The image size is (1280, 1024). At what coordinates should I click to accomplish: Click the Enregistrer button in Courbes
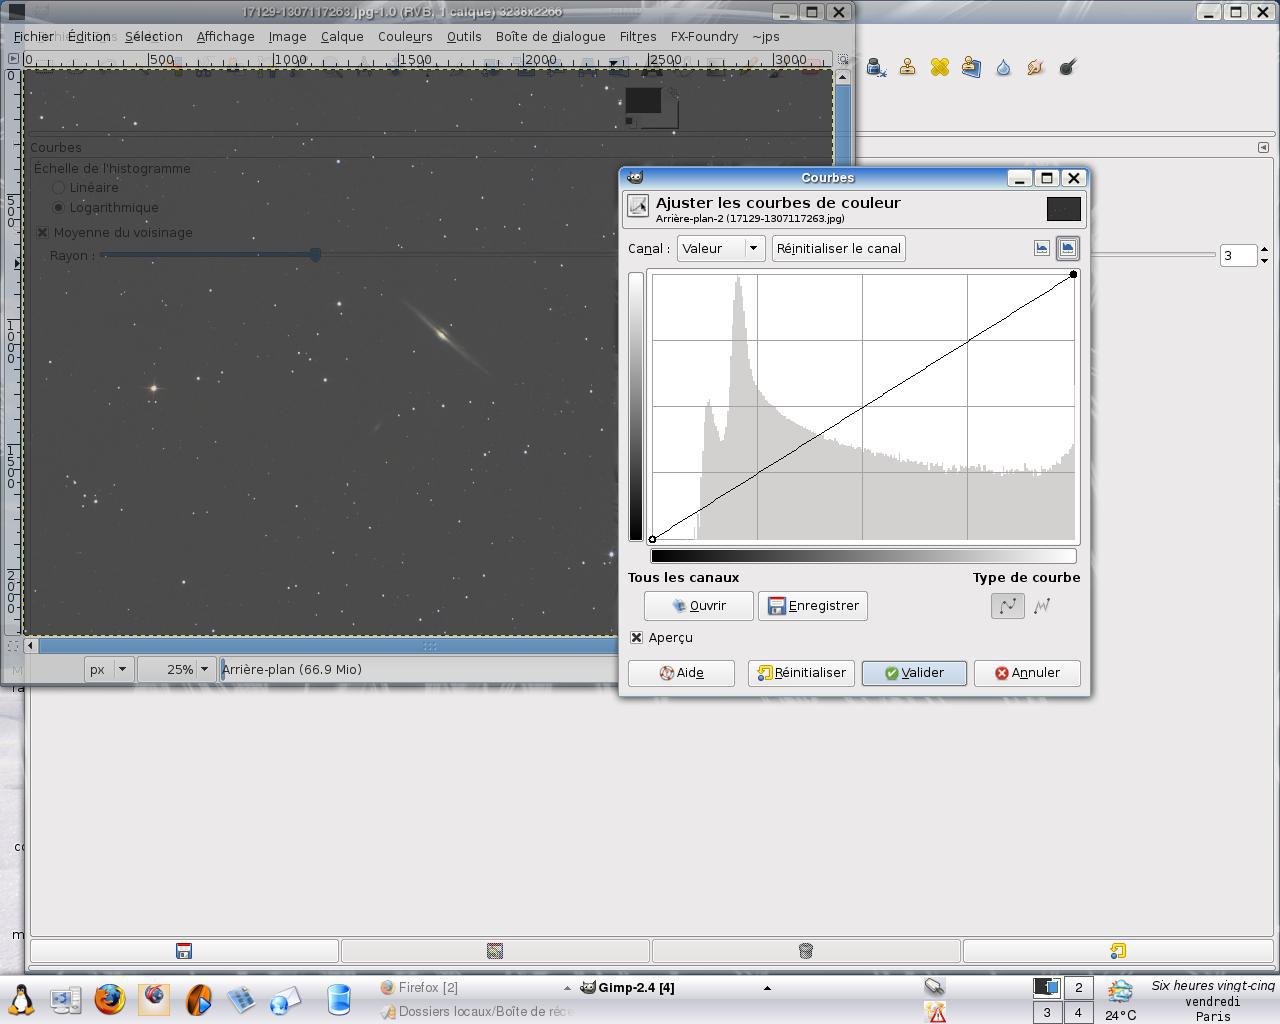tap(813, 605)
